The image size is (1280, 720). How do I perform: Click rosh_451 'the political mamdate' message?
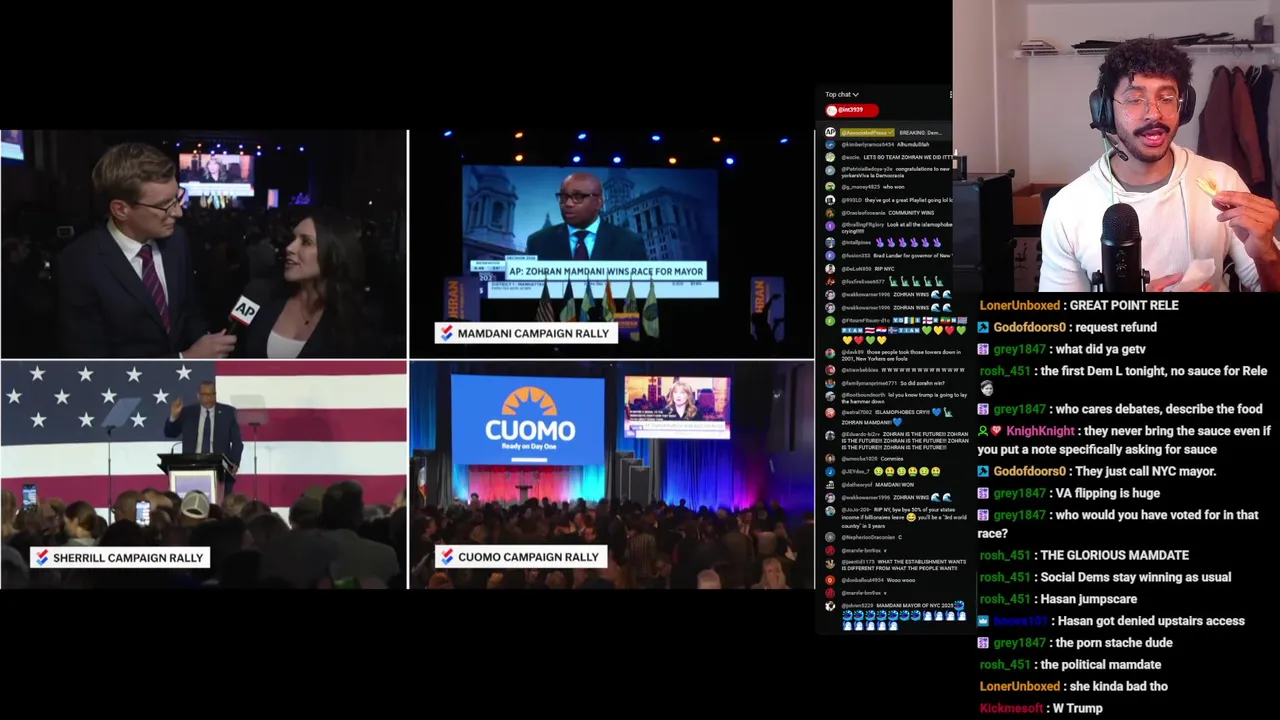click(1070, 665)
